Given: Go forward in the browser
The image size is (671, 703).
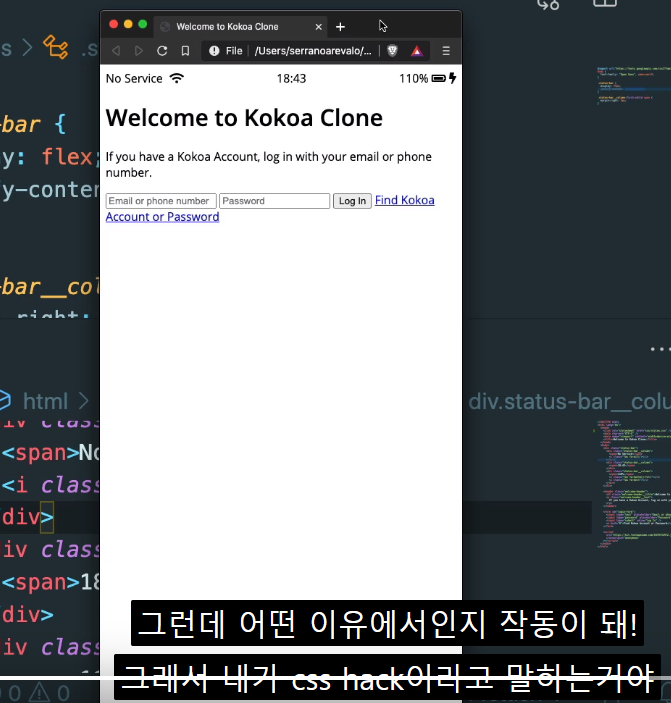Looking at the screenshot, I should 139,51.
